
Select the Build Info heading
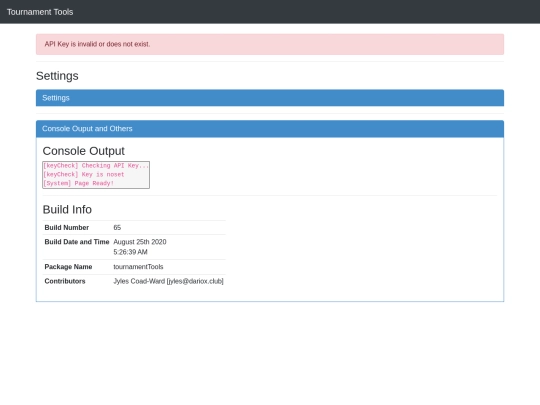[67, 209]
